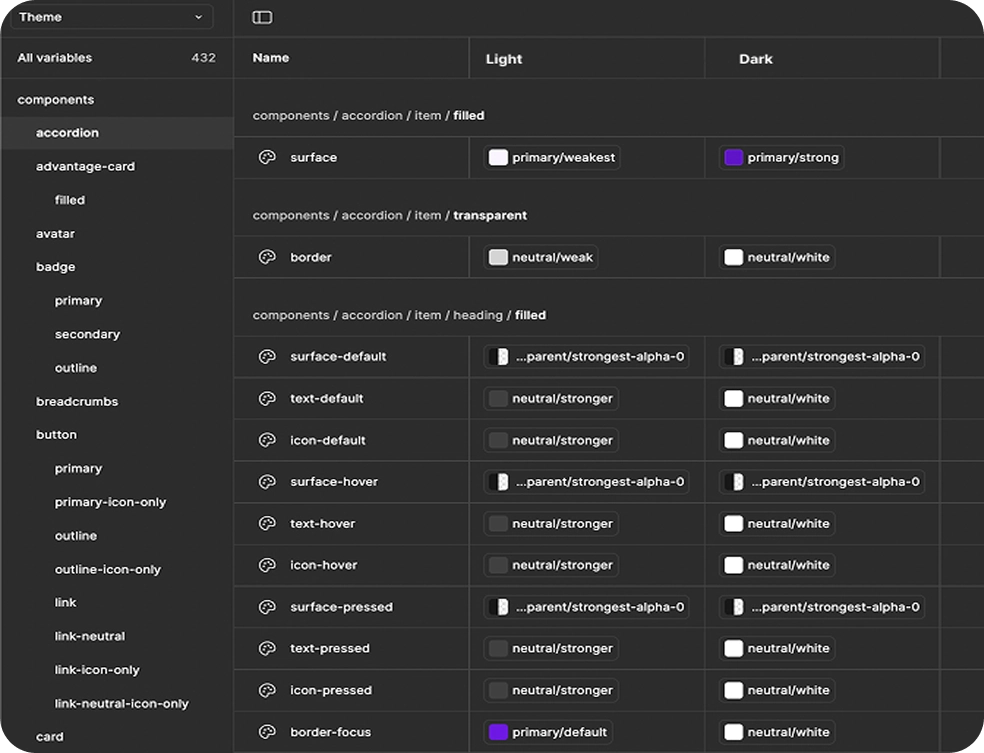Viewport: 984px width, 753px height.
Task: Expand the badge group in the sidebar
Action: pos(55,266)
